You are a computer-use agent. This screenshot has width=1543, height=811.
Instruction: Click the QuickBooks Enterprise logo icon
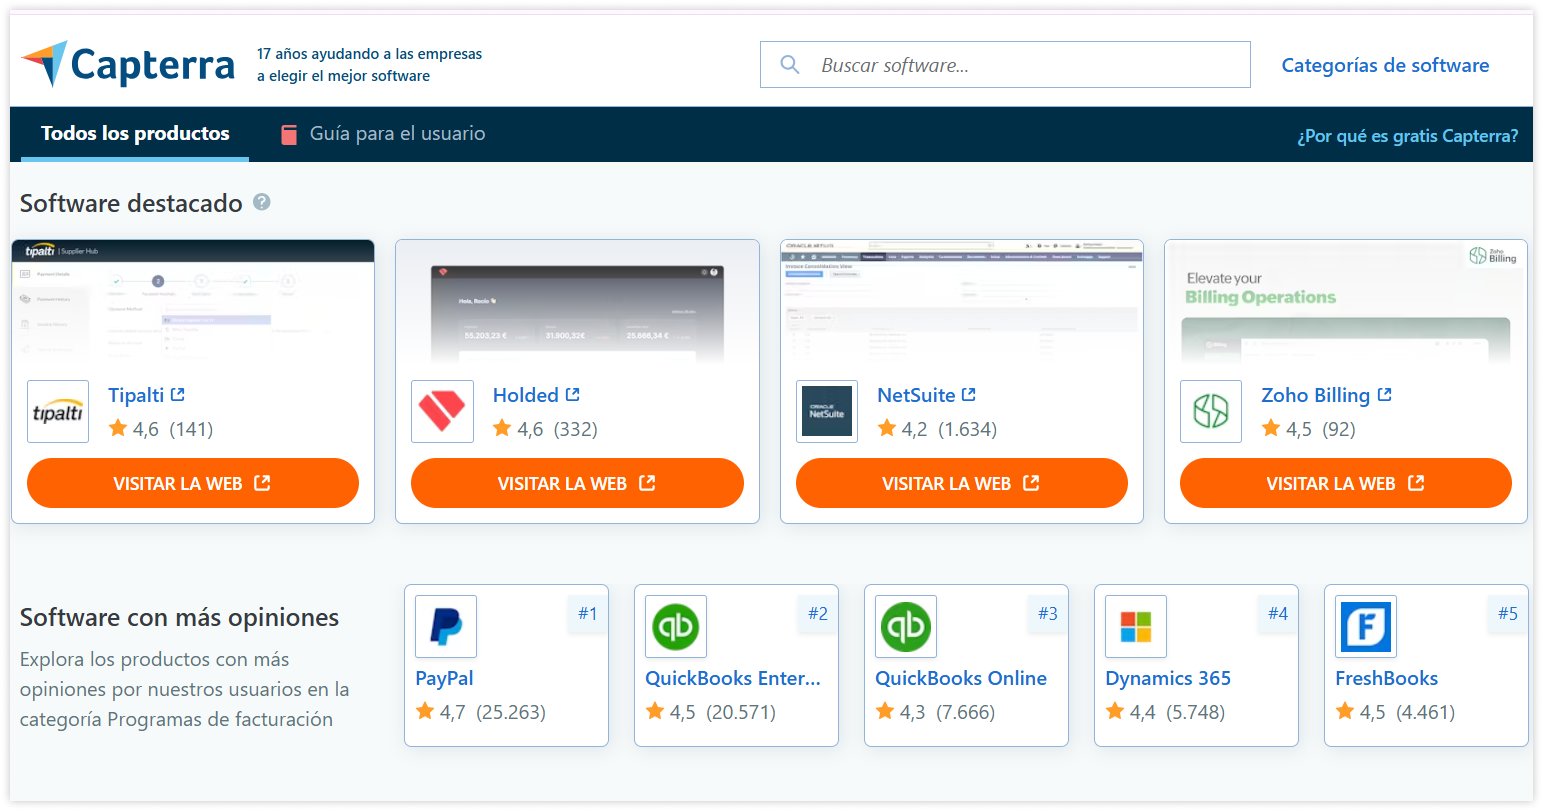point(676,627)
